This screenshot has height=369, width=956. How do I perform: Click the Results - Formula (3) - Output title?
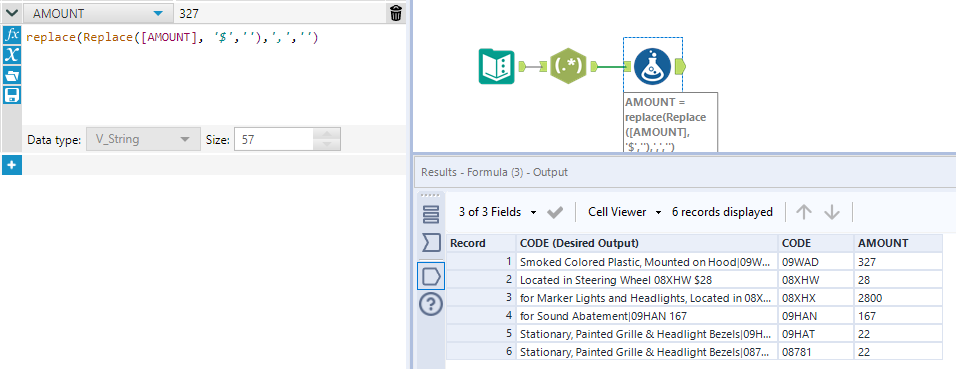(494, 173)
